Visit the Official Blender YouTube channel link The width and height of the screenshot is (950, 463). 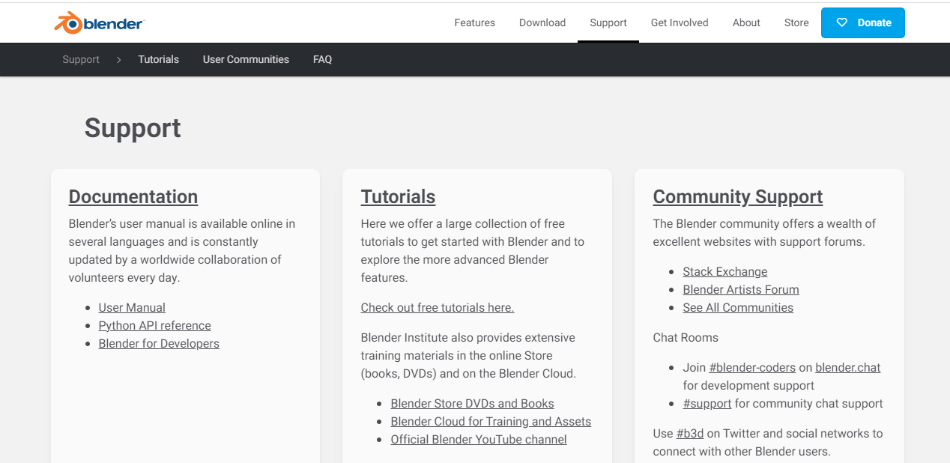click(479, 439)
